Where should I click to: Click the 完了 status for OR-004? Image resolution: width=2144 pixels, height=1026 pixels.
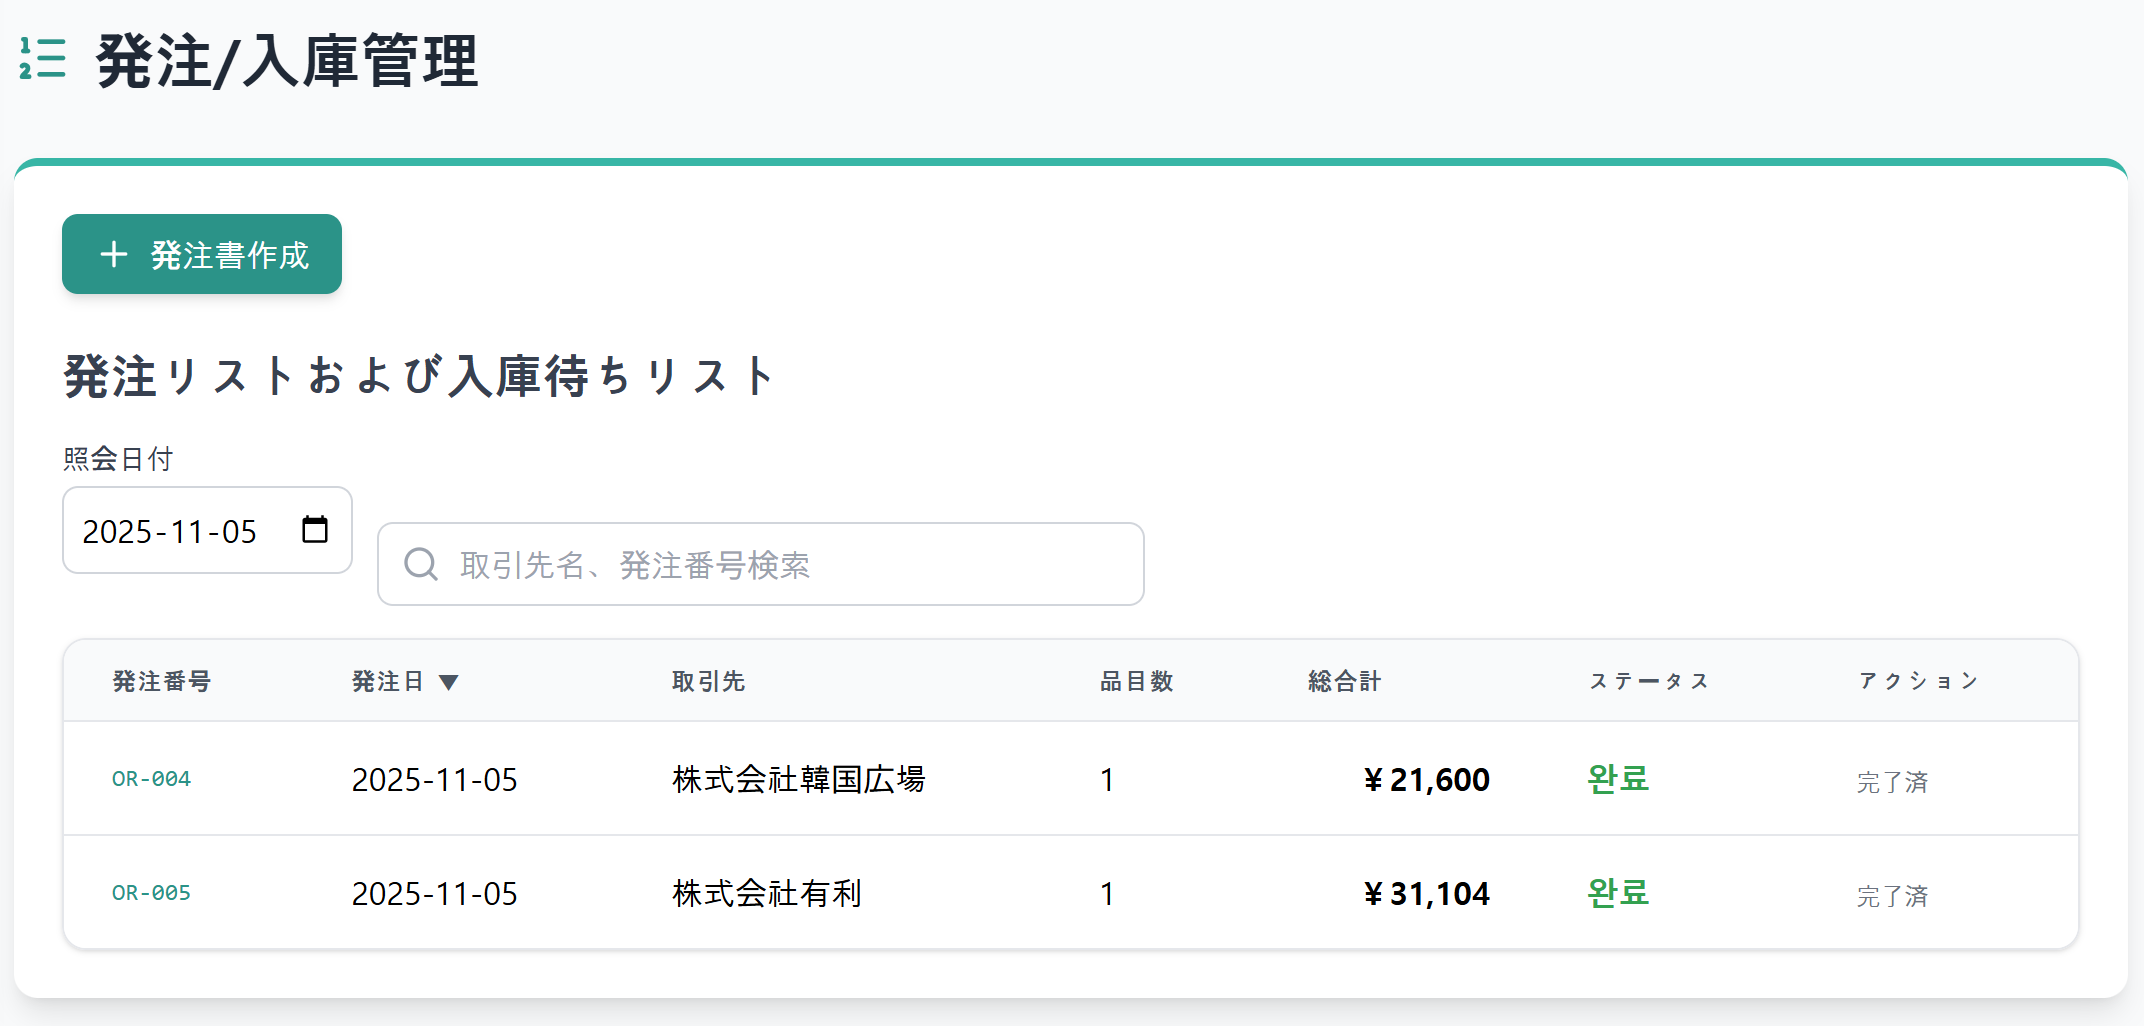1616,779
